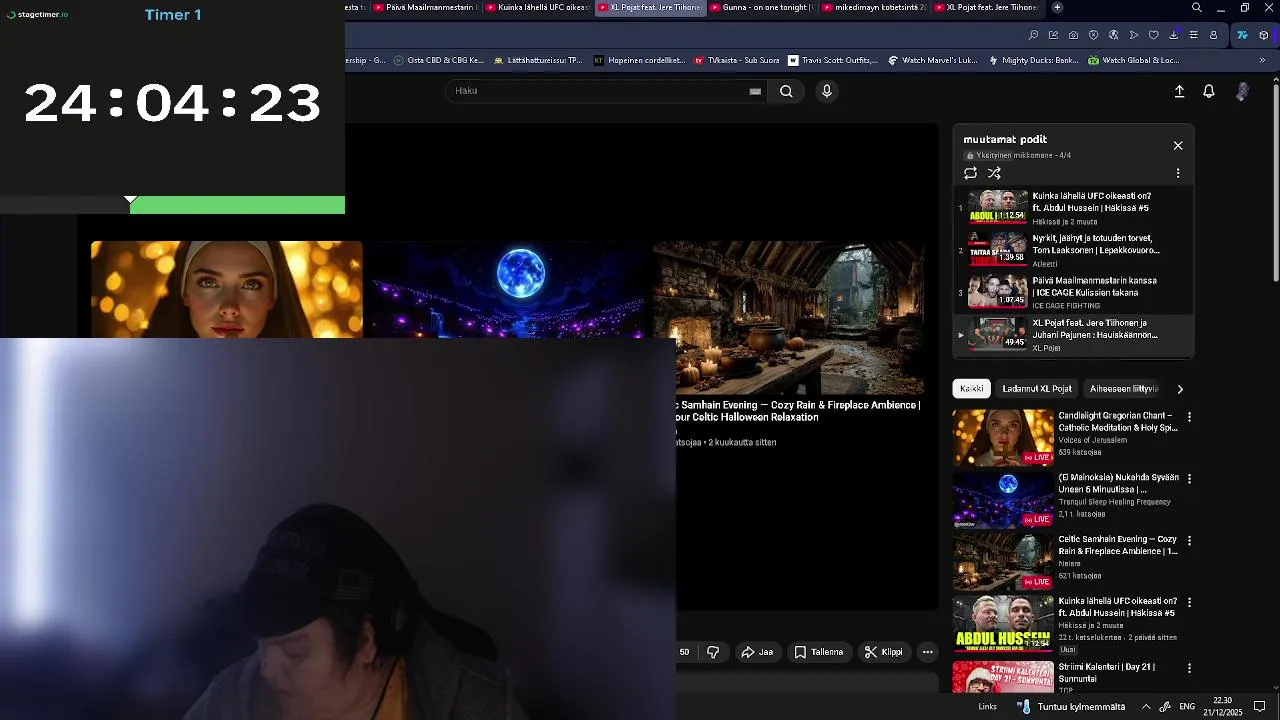Close the muutamat podit playlist panel
The width and height of the screenshot is (1280, 720).
1178,146
